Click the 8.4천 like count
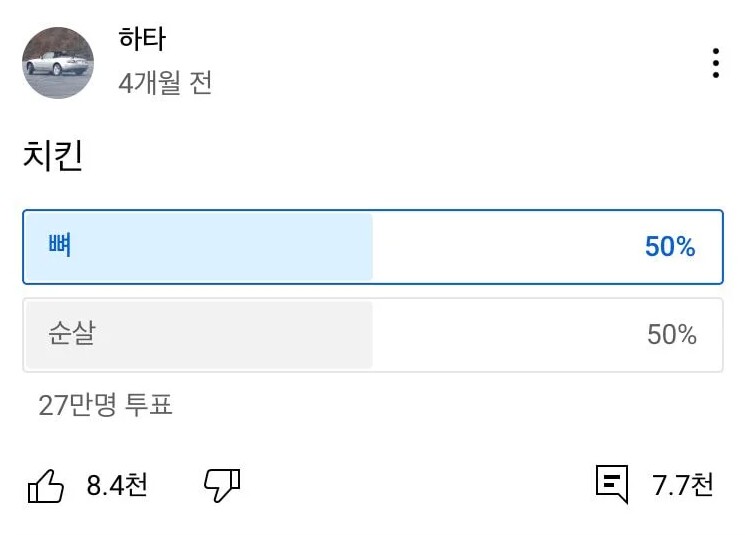The height and width of the screenshot is (535, 745). pyautogui.click(x=117, y=486)
